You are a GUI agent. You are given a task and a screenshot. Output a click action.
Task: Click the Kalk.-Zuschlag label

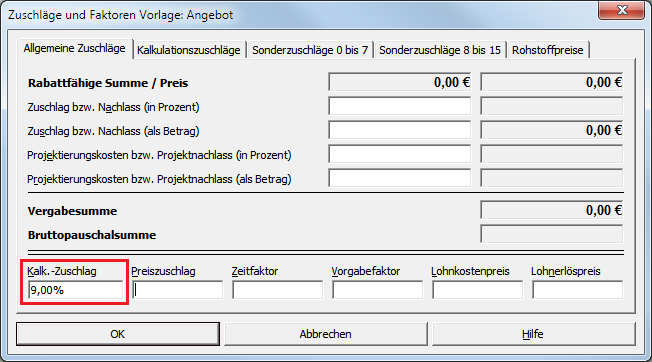[62, 271]
